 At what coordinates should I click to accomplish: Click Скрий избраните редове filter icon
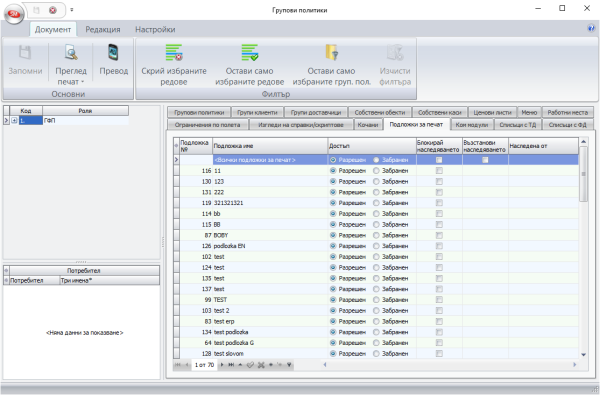click(174, 53)
